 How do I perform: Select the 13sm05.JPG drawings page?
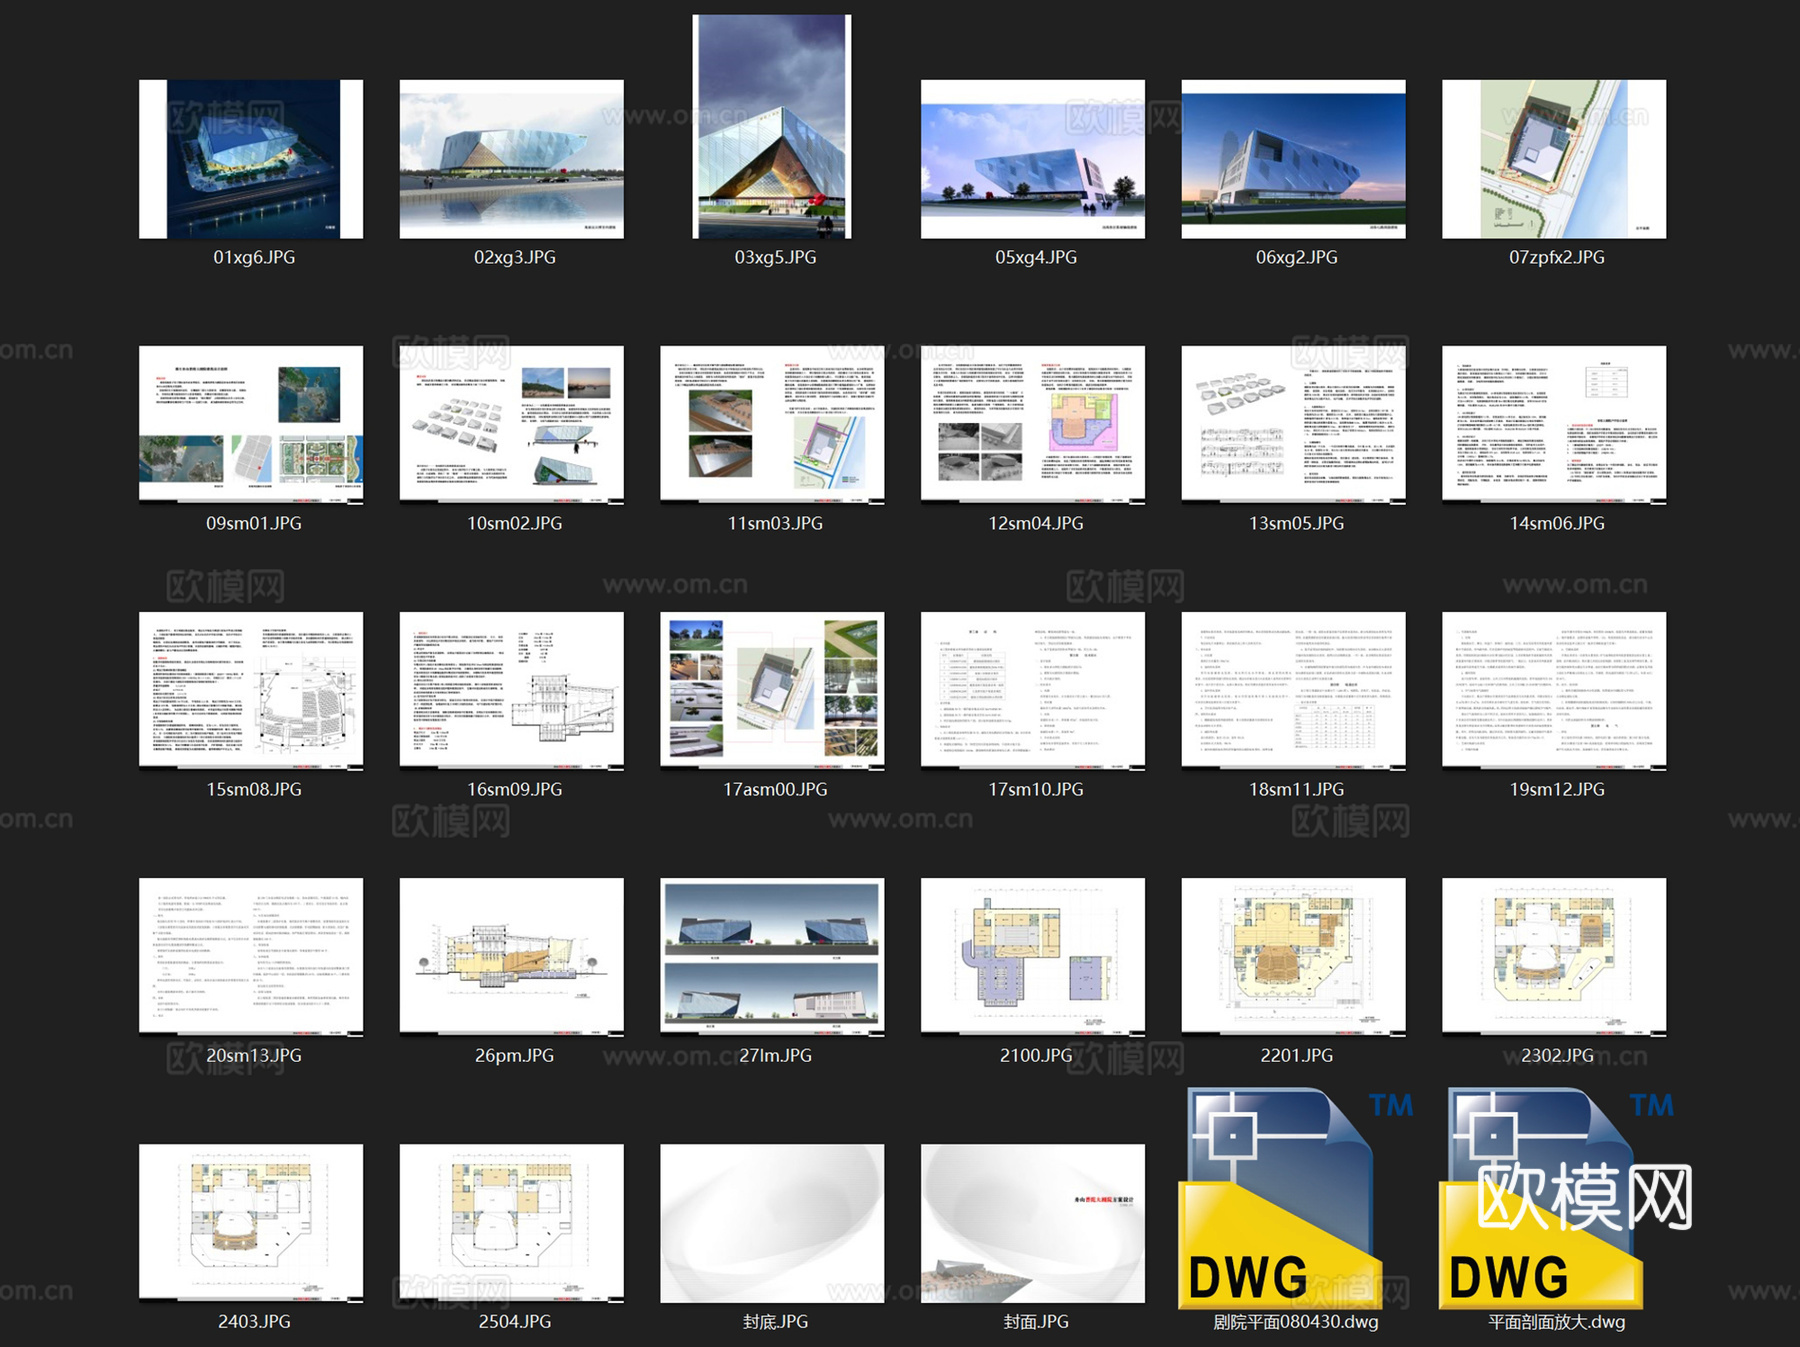(1292, 424)
